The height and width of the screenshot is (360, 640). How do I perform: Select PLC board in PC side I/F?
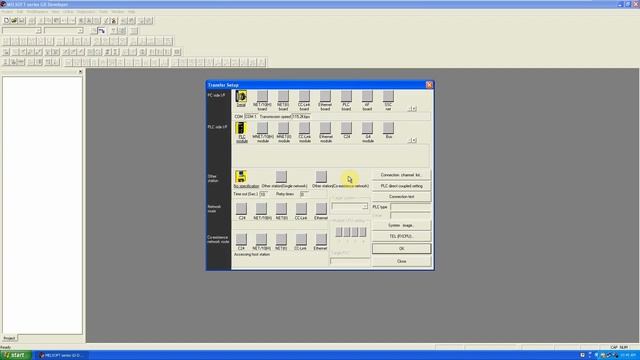click(346, 97)
